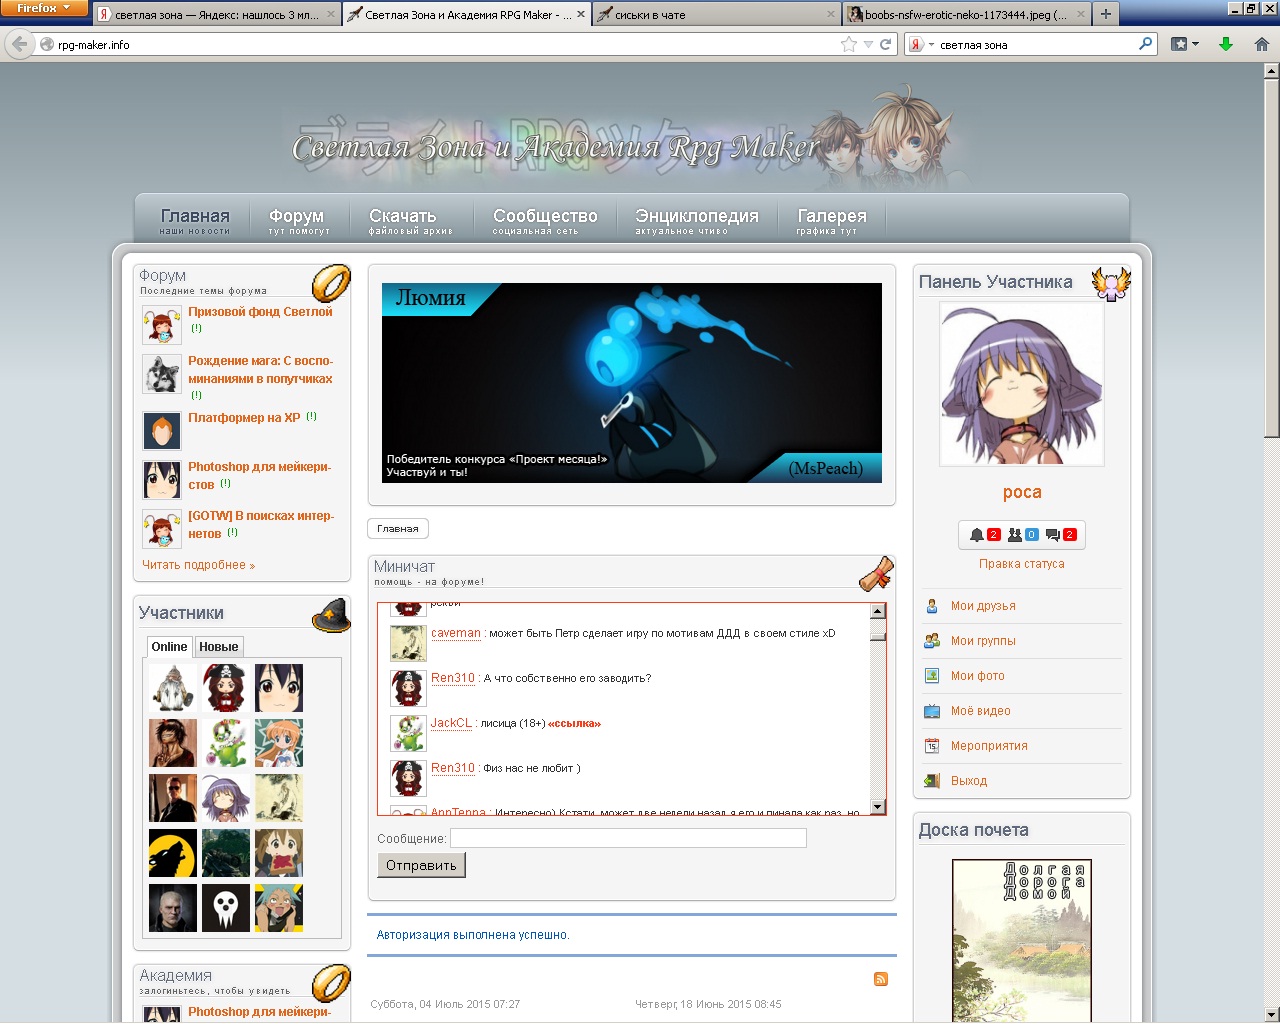Click the wizard hat icon in Участники panel

[331, 615]
